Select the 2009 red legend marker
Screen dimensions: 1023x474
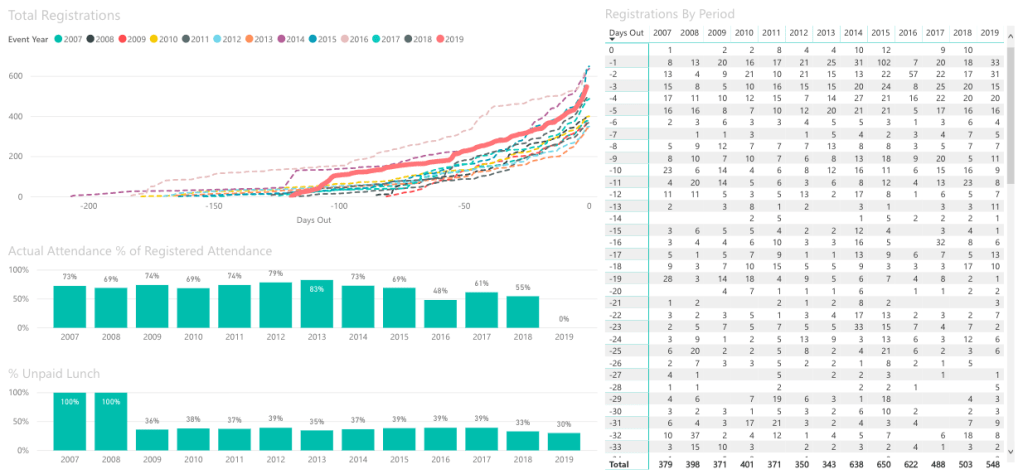(122, 39)
